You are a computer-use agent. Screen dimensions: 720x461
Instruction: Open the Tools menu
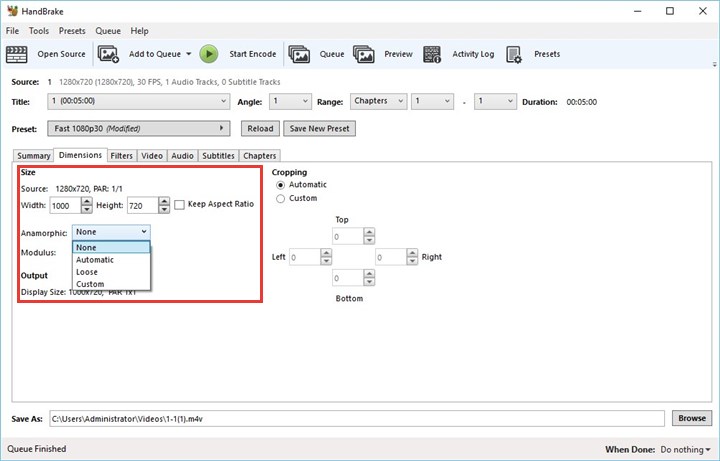[x=39, y=31]
